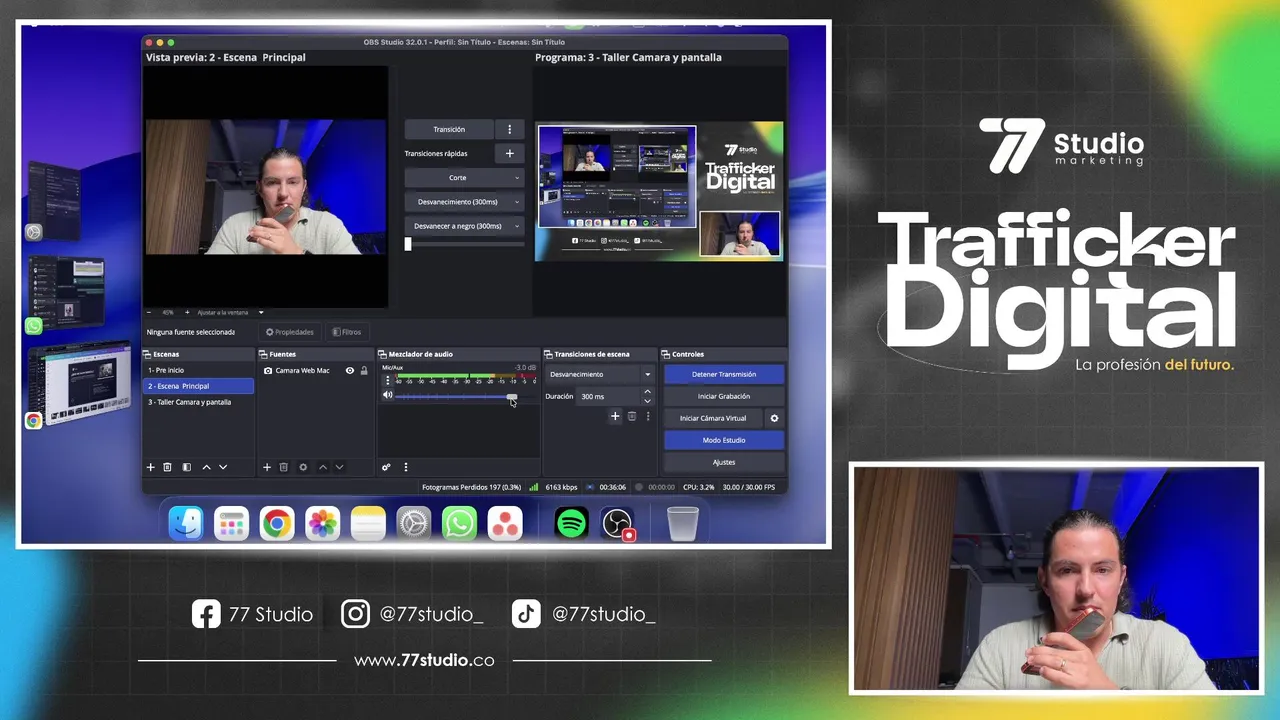Open the Ajustar a la ventana scaling dropdown
This screenshot has height=720, width=1280.
pos(230,312)
